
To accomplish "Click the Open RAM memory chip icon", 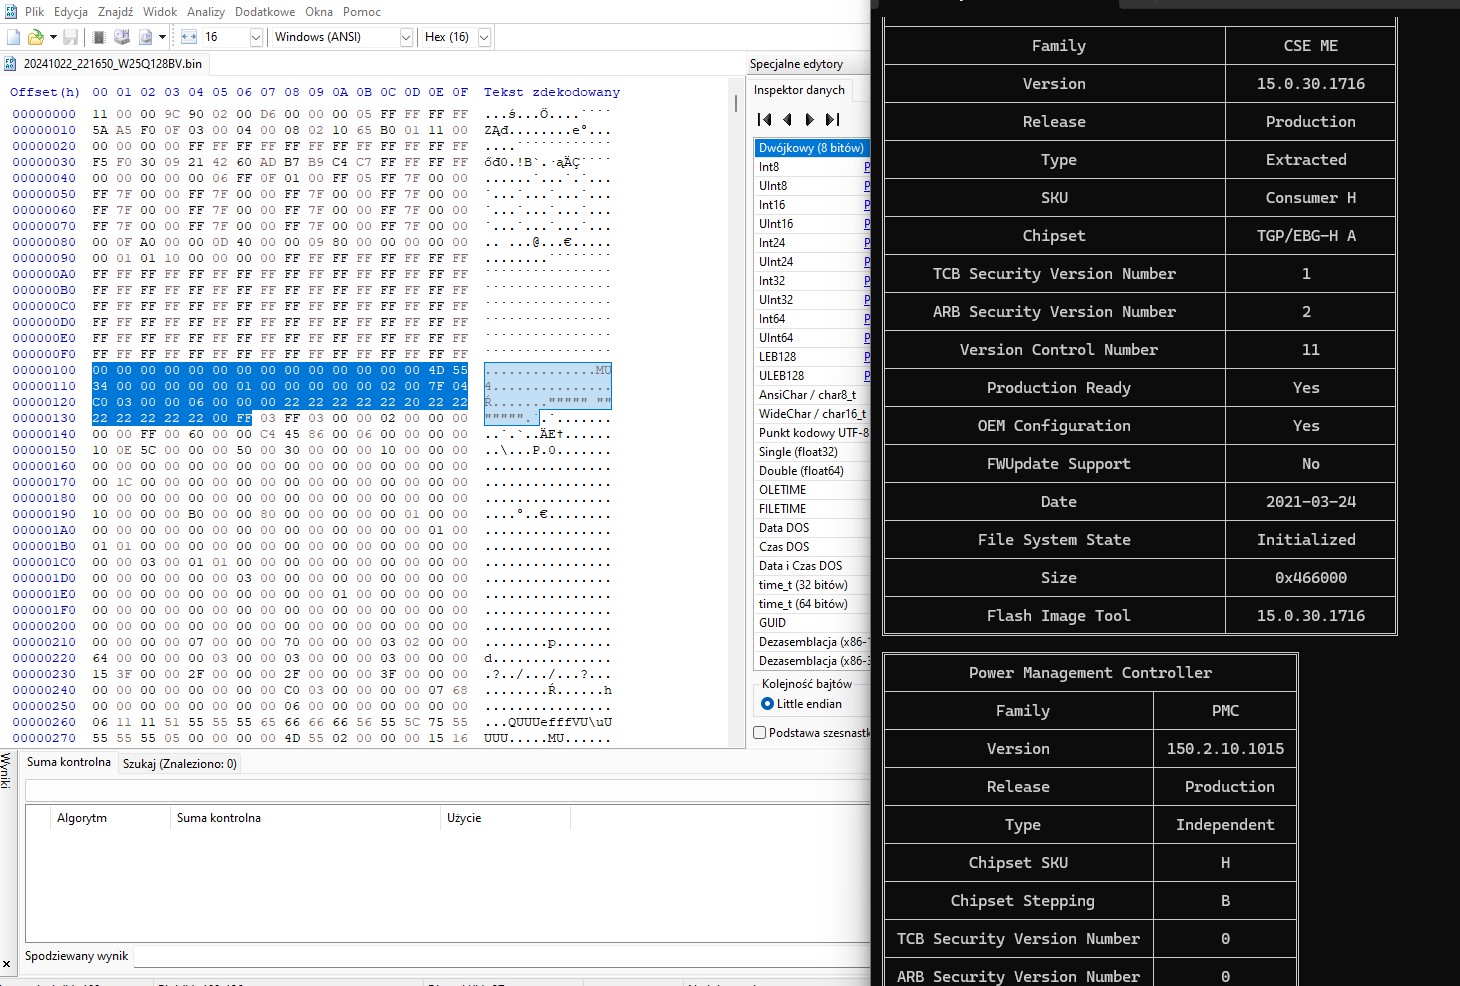I will [x=99, y=37].
